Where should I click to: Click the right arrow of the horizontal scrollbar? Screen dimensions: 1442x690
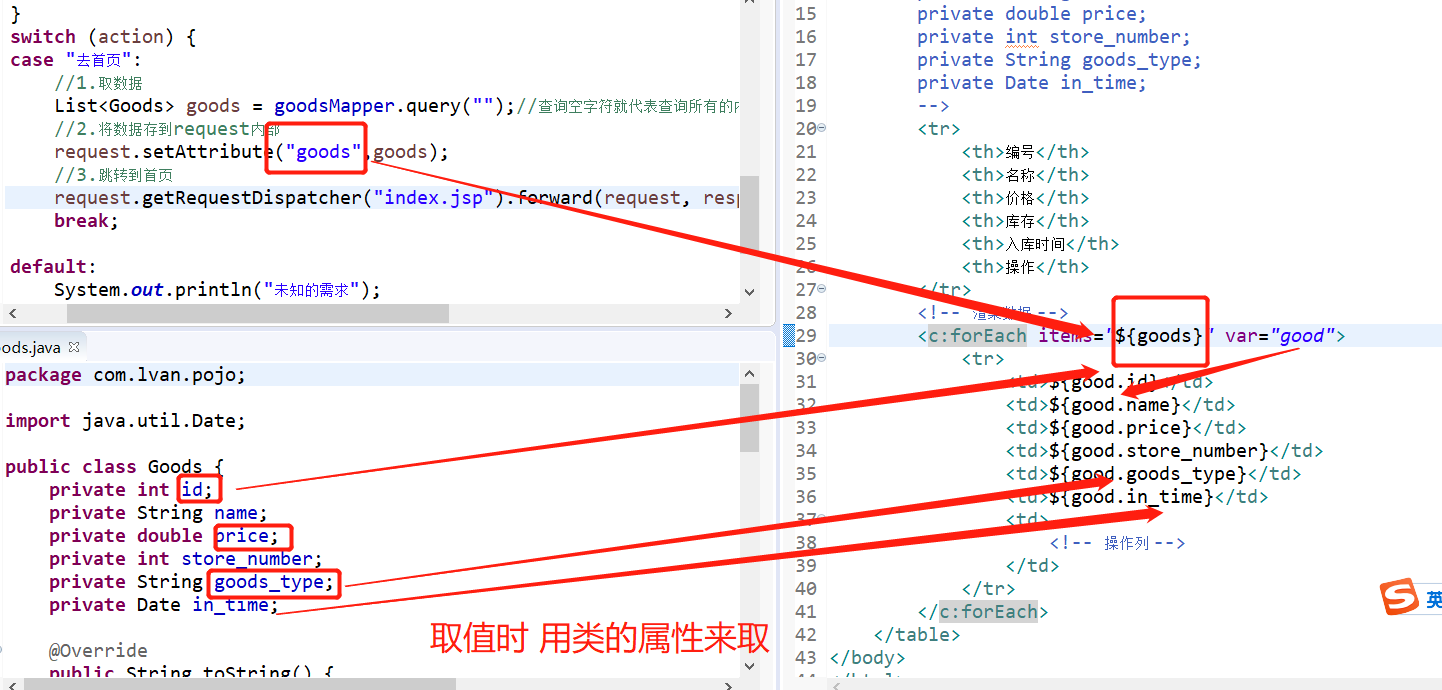728,313
